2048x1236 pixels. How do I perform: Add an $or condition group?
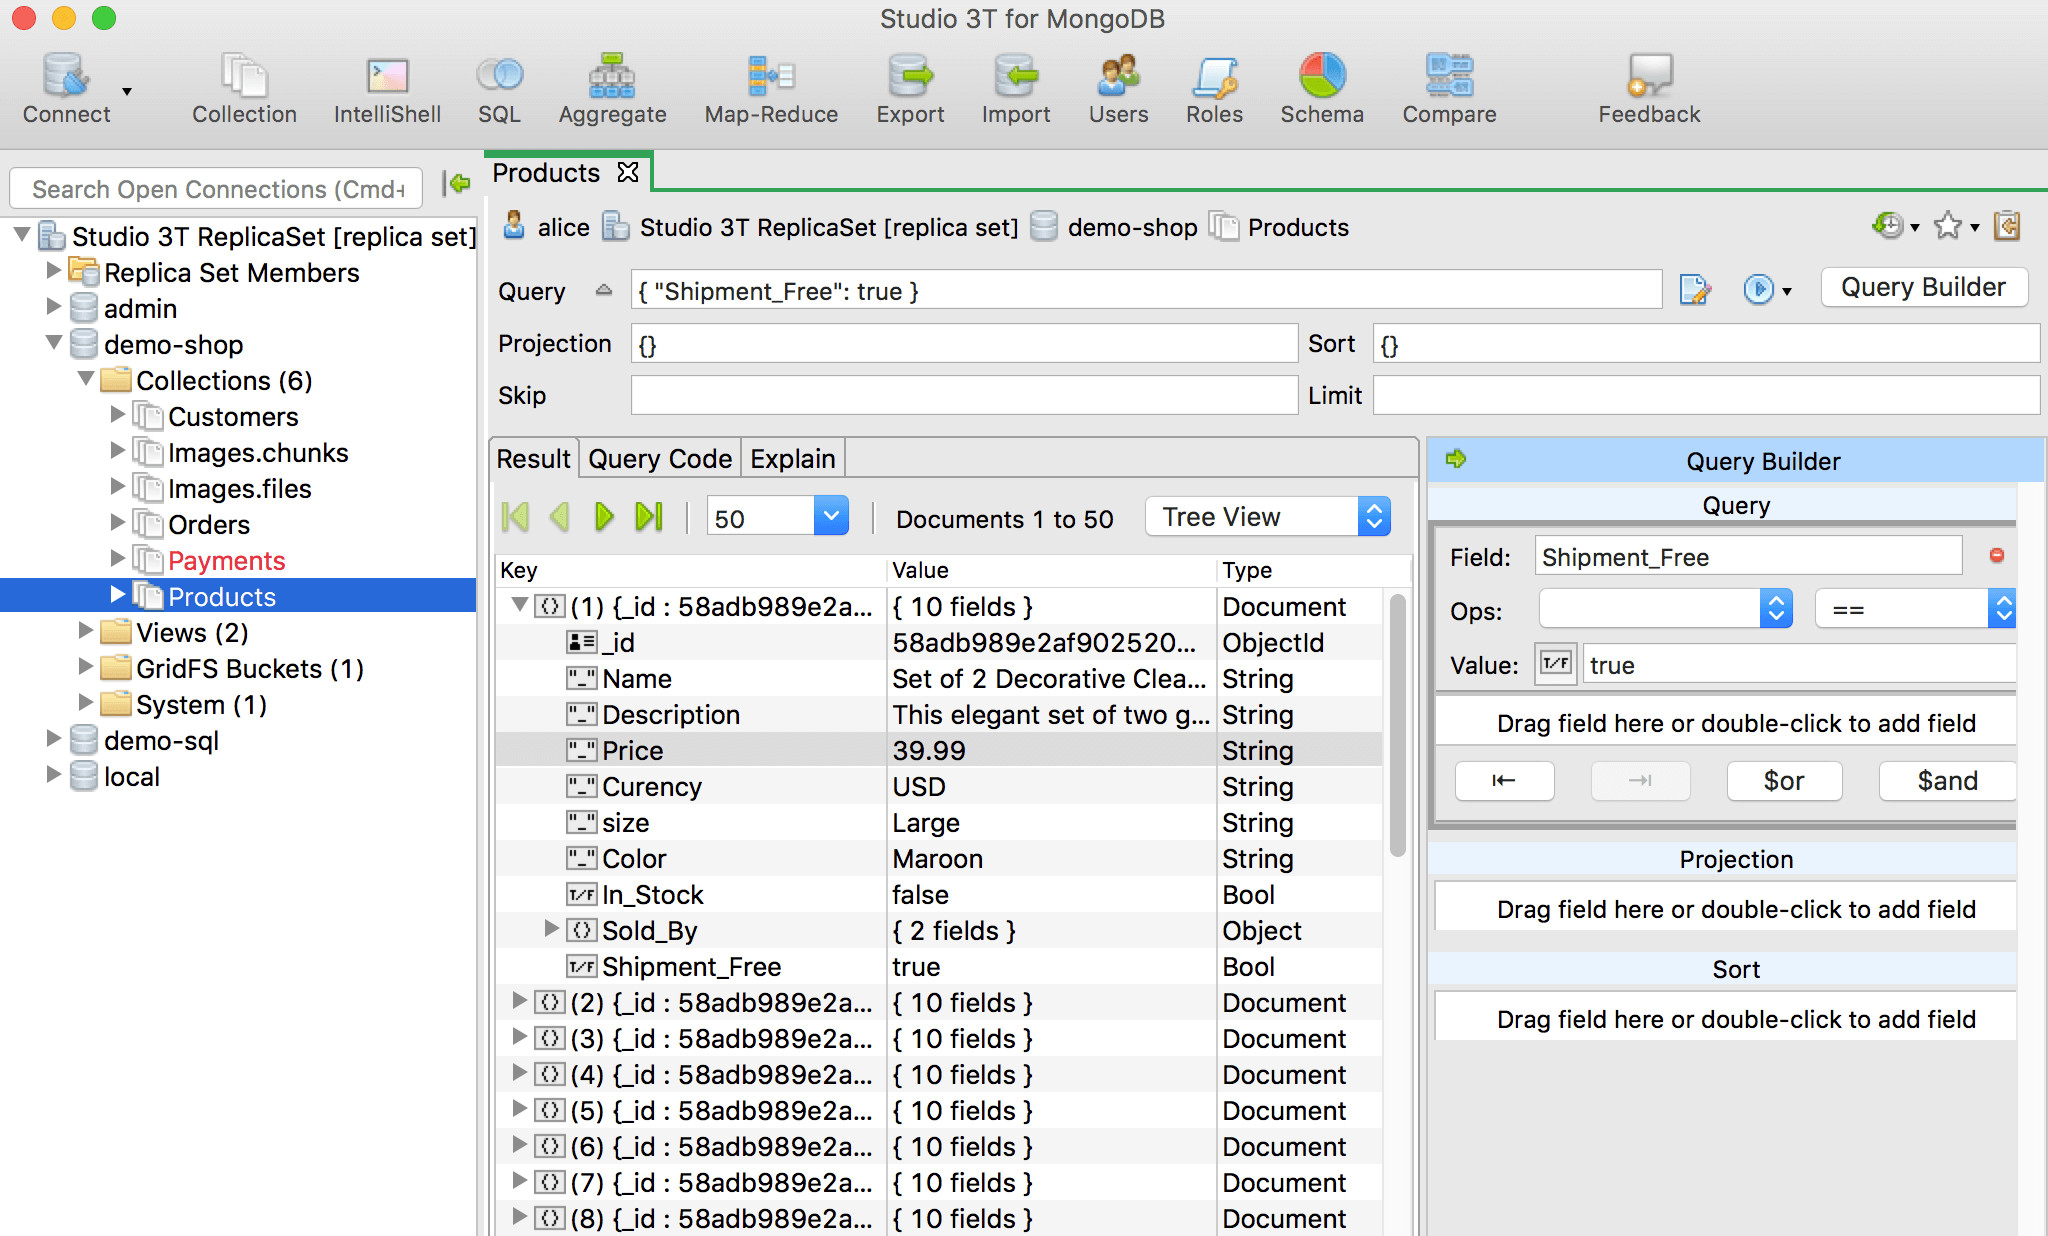[1784, 780]
